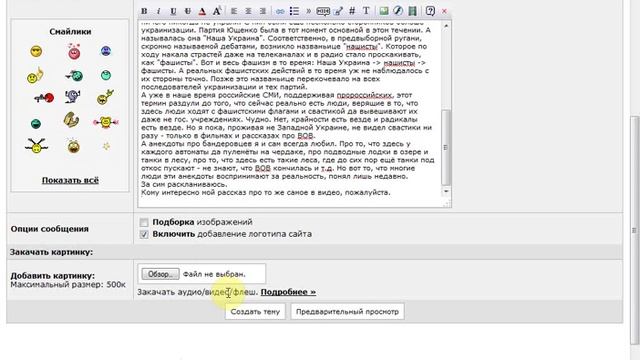Click the message text area scrollbar thumb

point(446,147)
